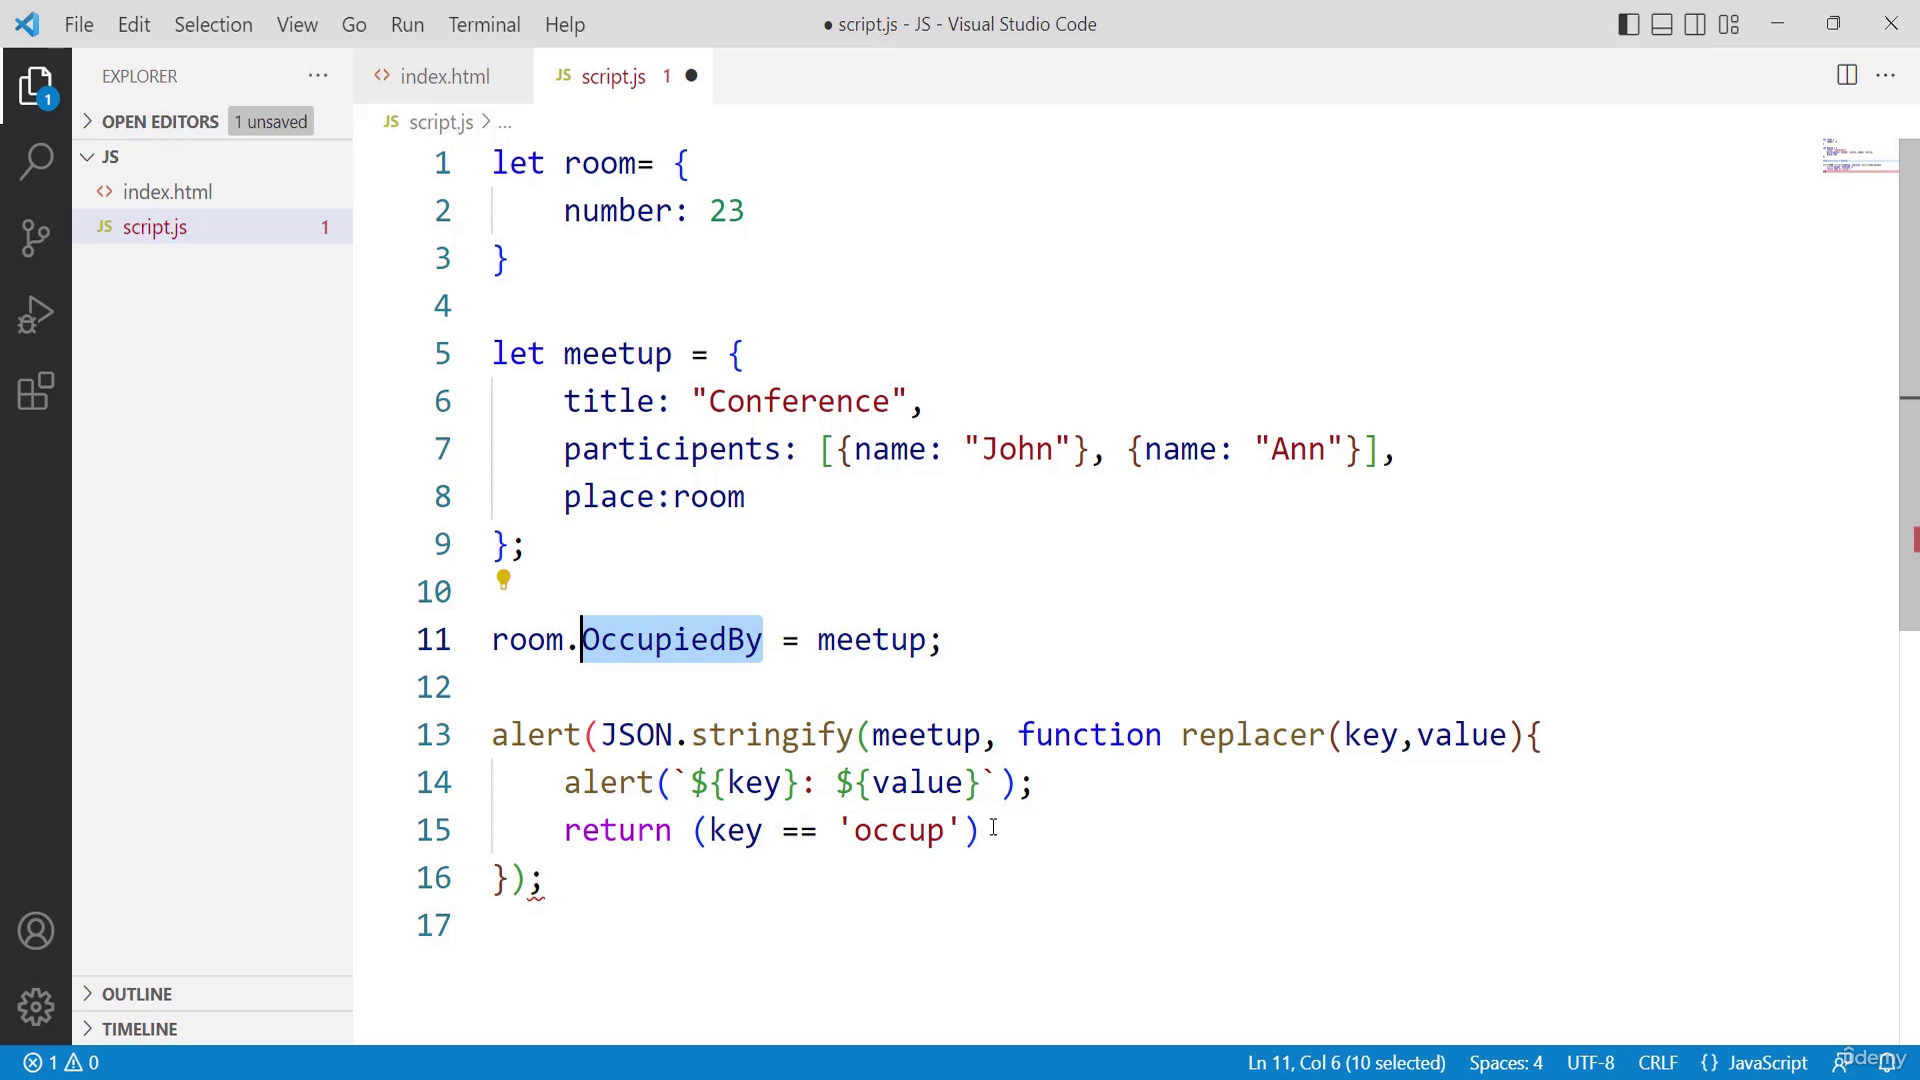Click Customize Layout icon in title bar
The height and width of the screenshot is (1080, 1920).
point(1729,24)
